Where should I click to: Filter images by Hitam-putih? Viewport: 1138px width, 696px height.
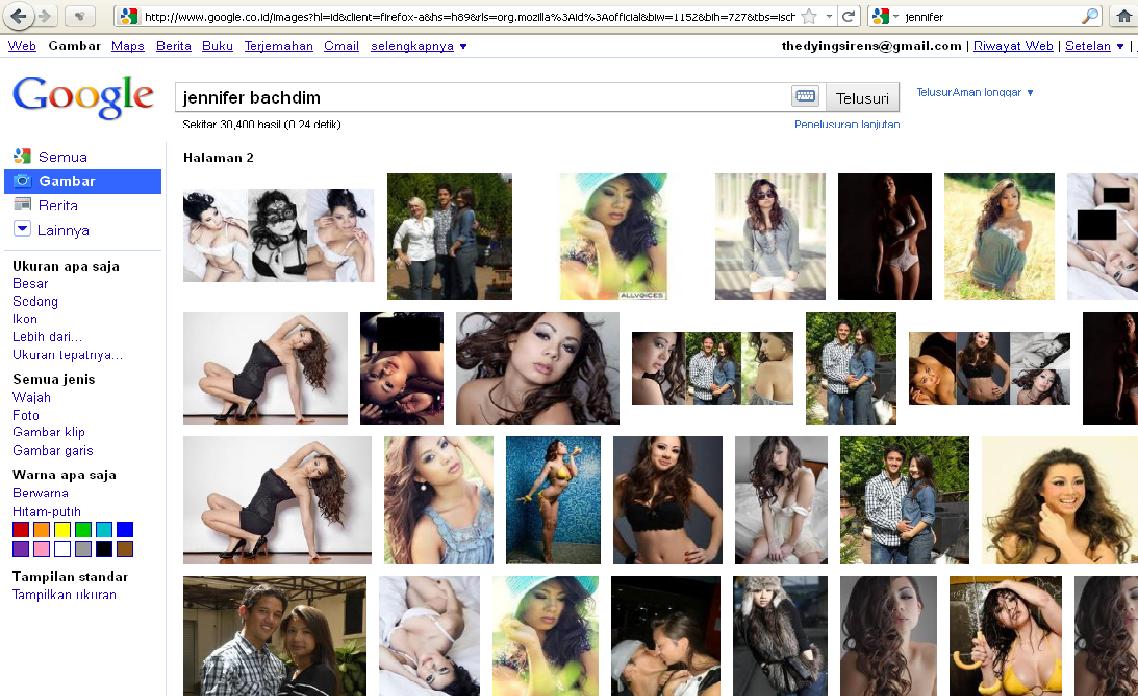pos(47,511)
